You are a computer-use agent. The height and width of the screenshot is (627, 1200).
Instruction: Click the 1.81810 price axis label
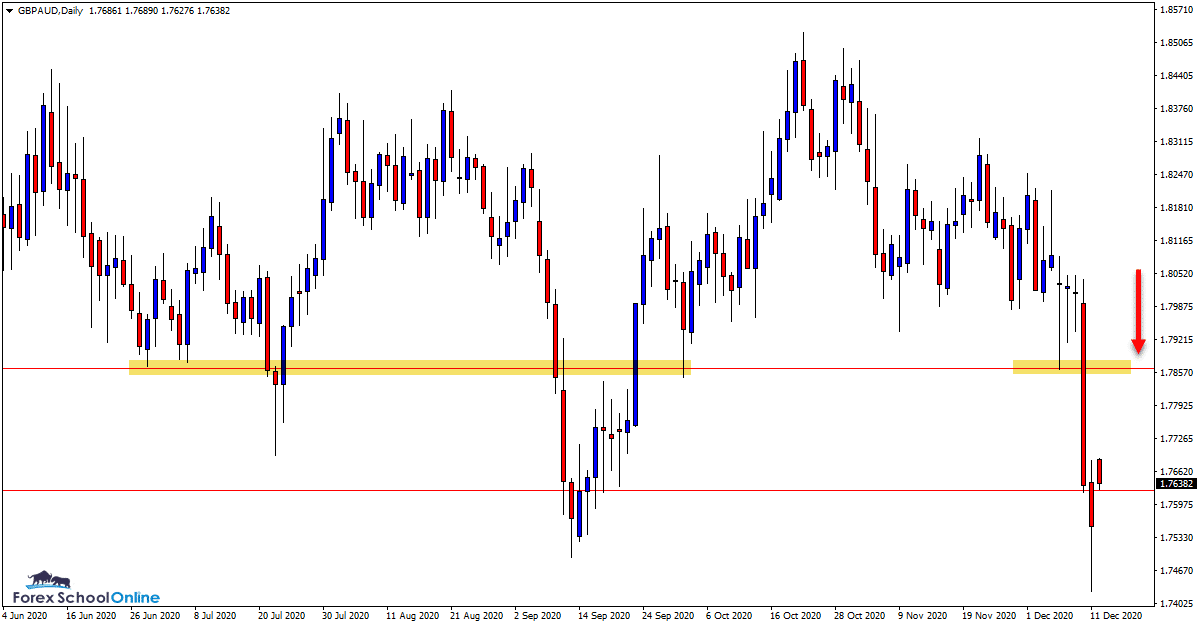point(1177,208)
